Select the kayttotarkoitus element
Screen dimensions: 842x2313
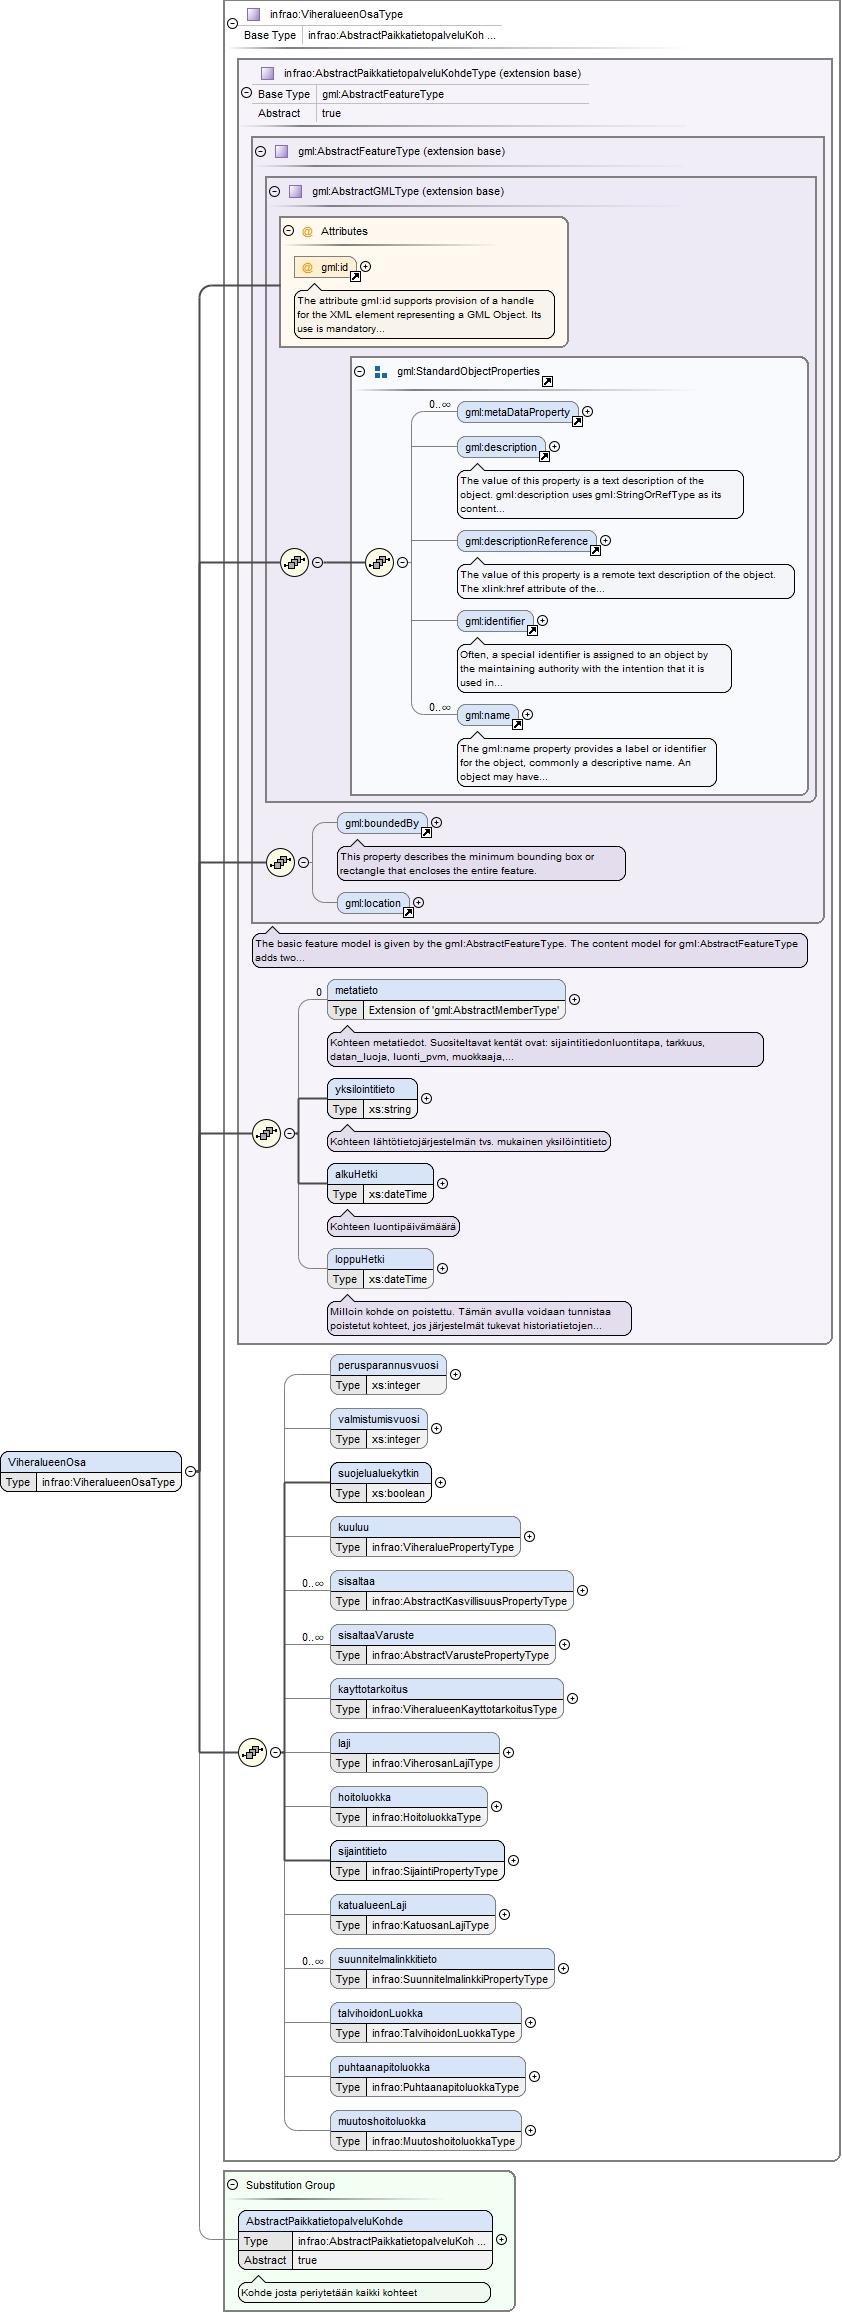pyautogui.click(x=447, y=1699)
